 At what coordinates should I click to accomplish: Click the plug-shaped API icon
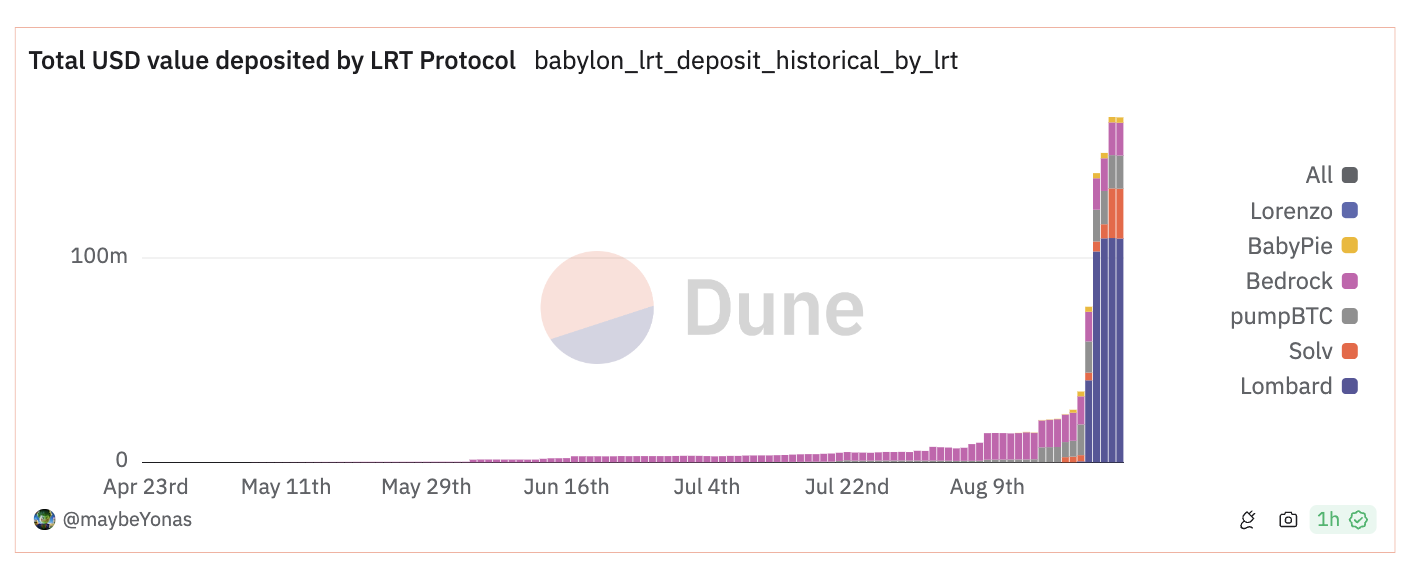point(1247,519)
